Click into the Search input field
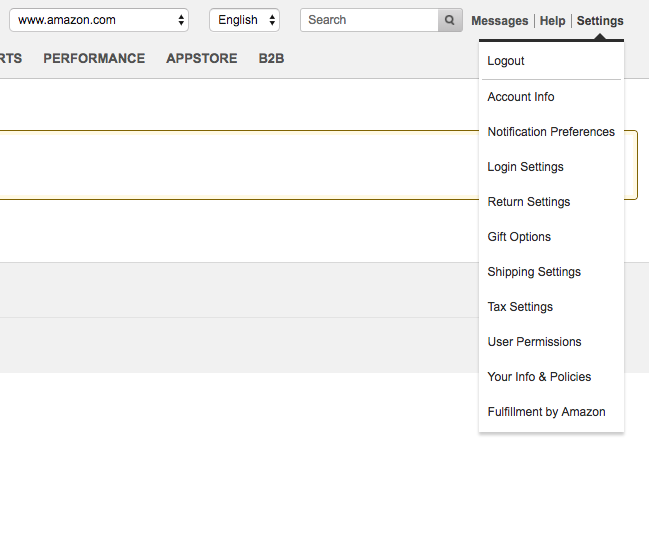Viewport: 649px width, 548px height. 369,20
